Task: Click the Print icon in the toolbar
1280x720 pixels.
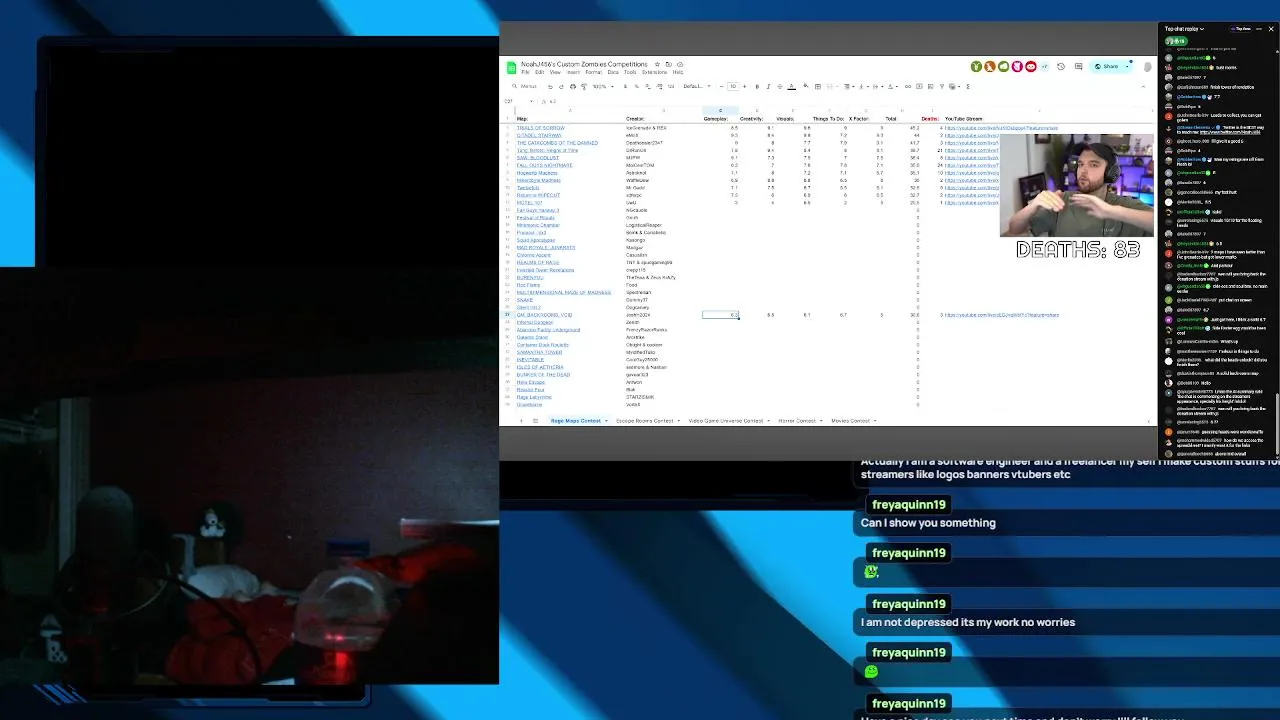Action: pos(572,86)
